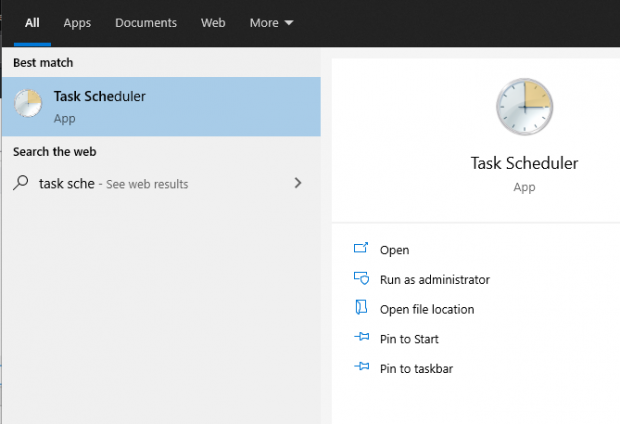This screenshot has width=620, height=424.
Task: Switch to the All search tab
Action: point(32,23)
